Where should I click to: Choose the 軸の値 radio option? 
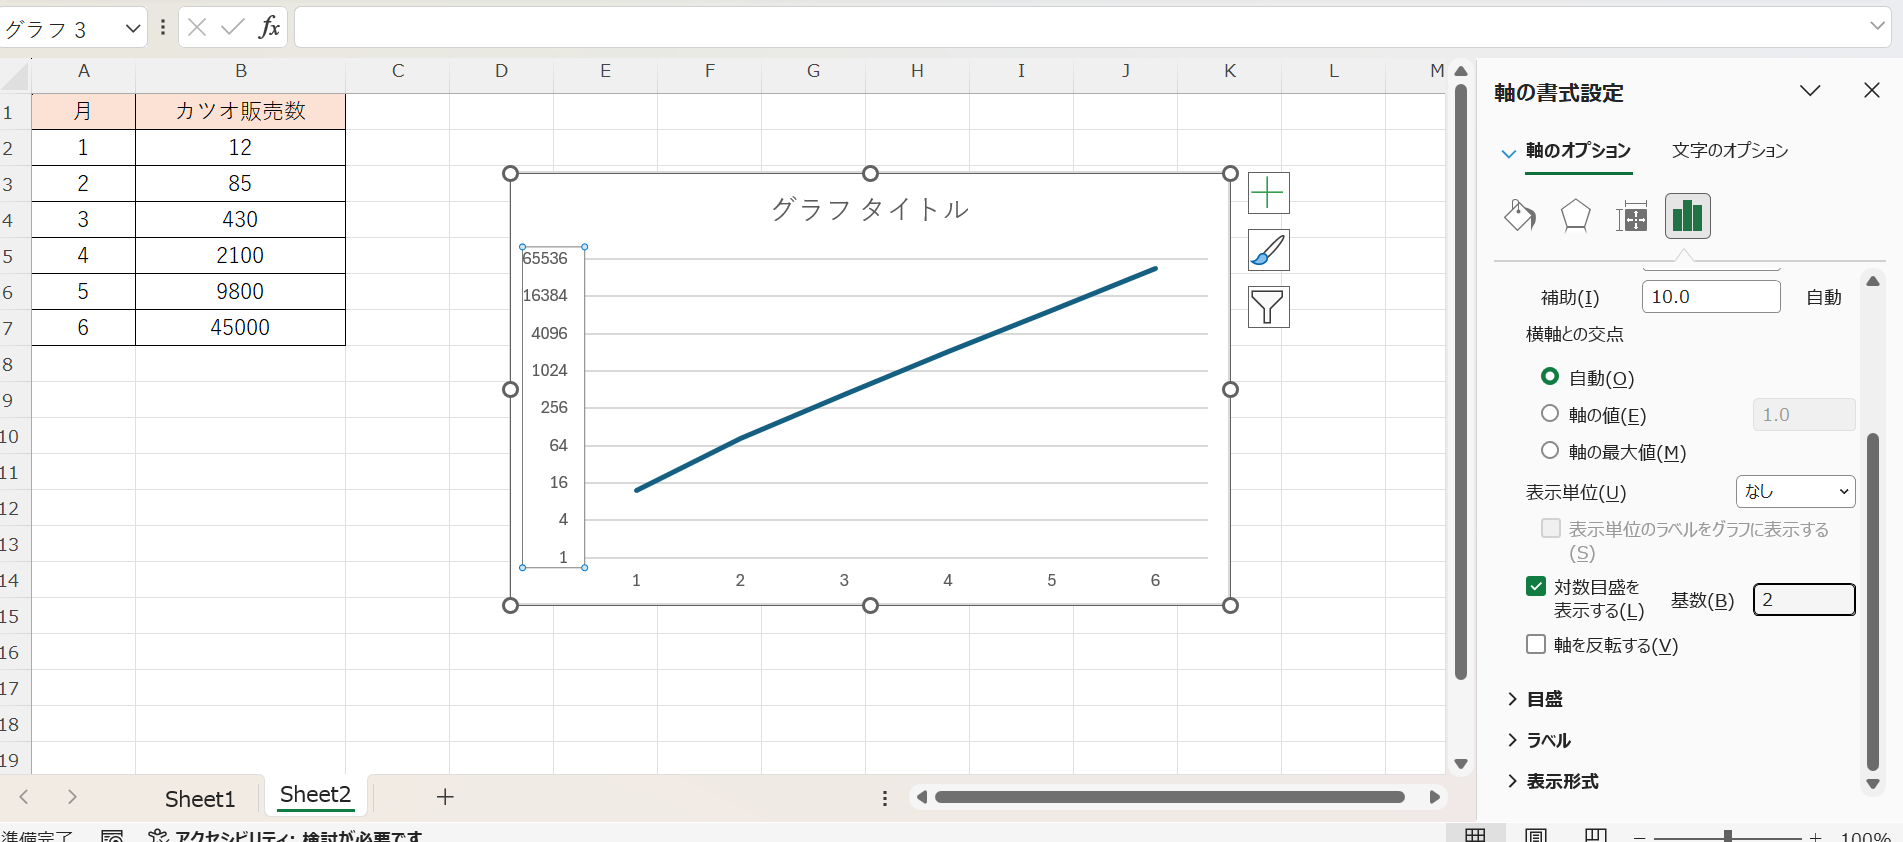point(1550,414)
